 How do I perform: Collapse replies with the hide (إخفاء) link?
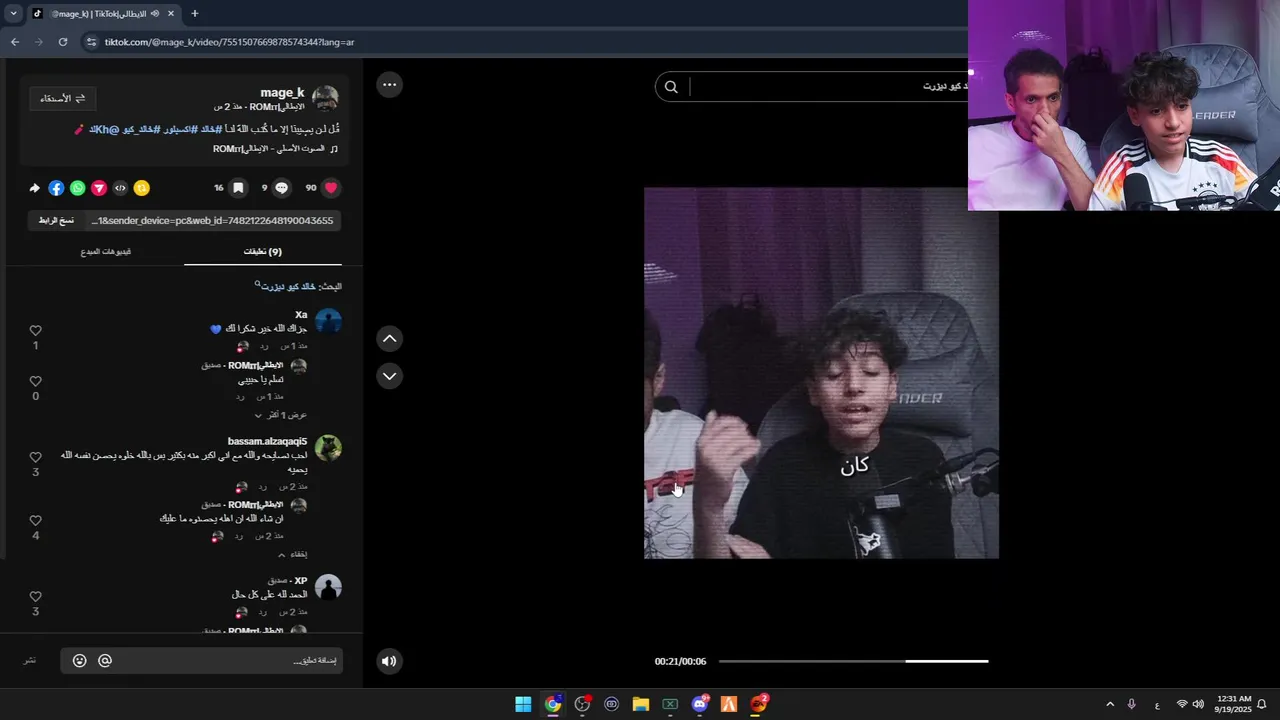pos(293,554)
